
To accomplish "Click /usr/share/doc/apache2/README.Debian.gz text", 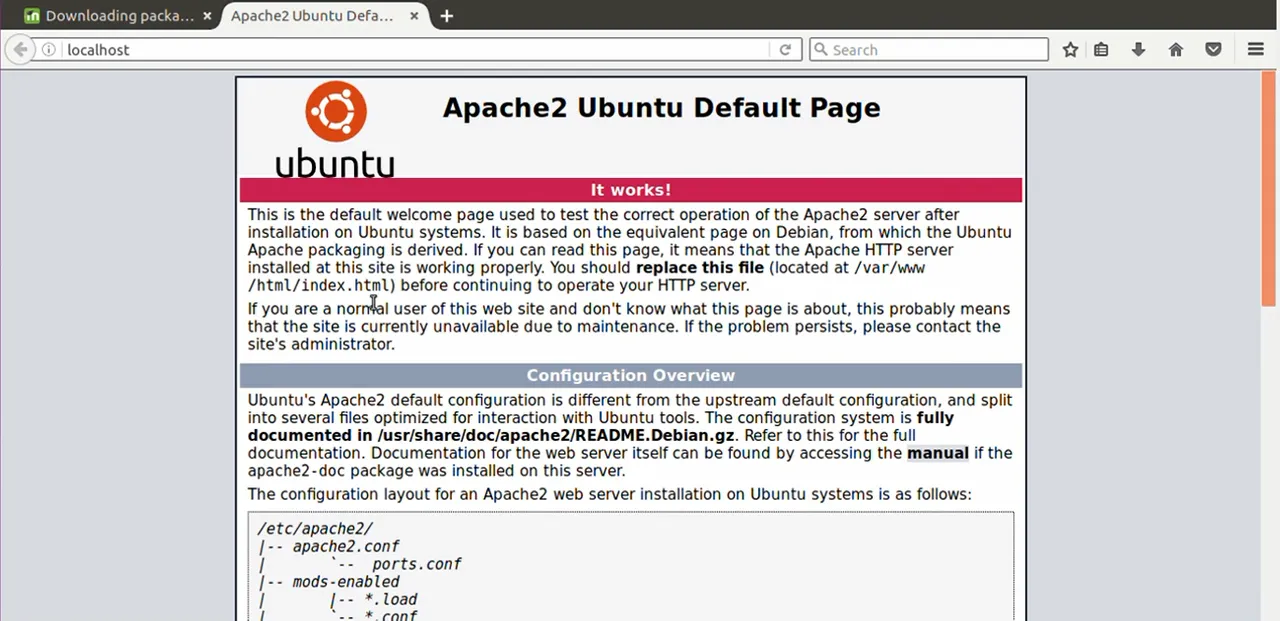I will pyautogui.click(x=556, y=436).
